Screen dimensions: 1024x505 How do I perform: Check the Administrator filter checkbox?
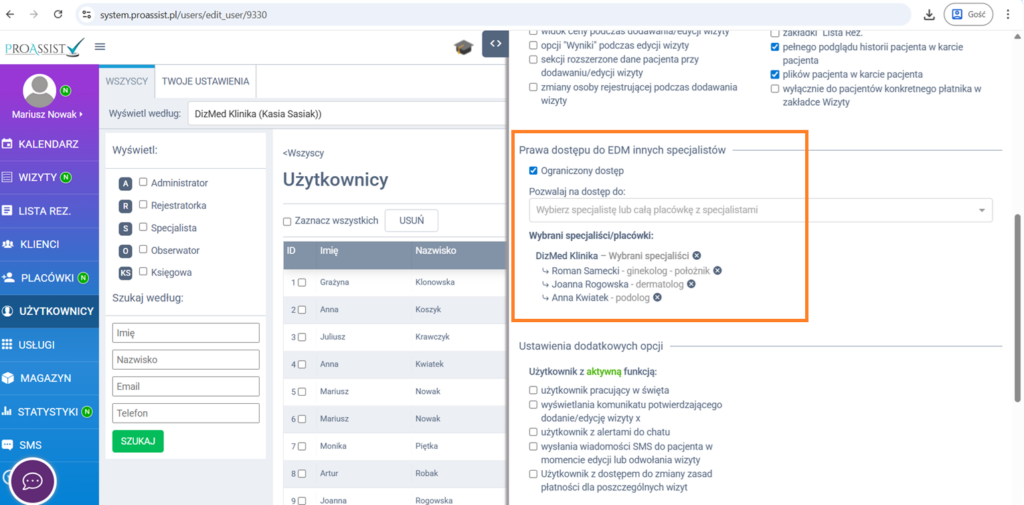click(143, 182)
